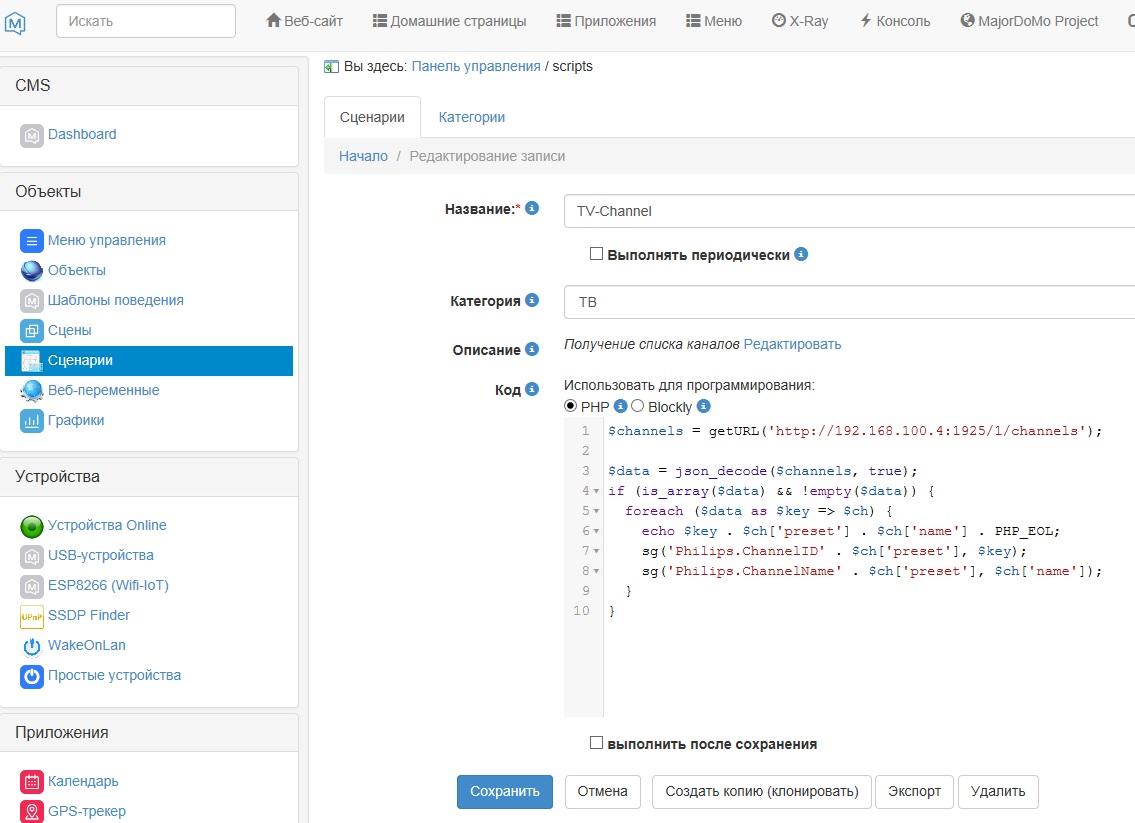Click the Calendar app icon
The width and height of the screenshot is (1135, 823).
[x=32, y=782]
